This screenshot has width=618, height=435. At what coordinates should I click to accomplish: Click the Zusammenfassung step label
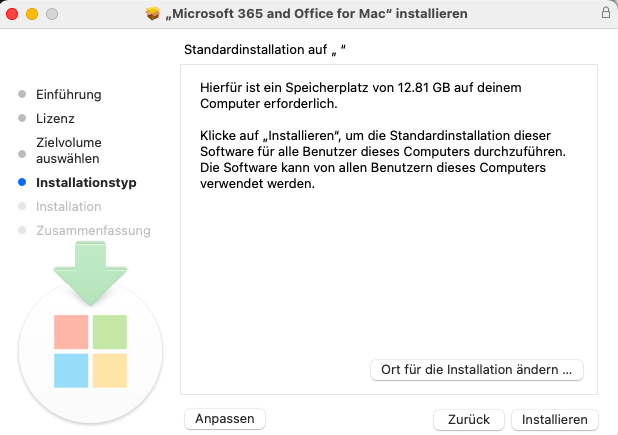pos(93,230)
